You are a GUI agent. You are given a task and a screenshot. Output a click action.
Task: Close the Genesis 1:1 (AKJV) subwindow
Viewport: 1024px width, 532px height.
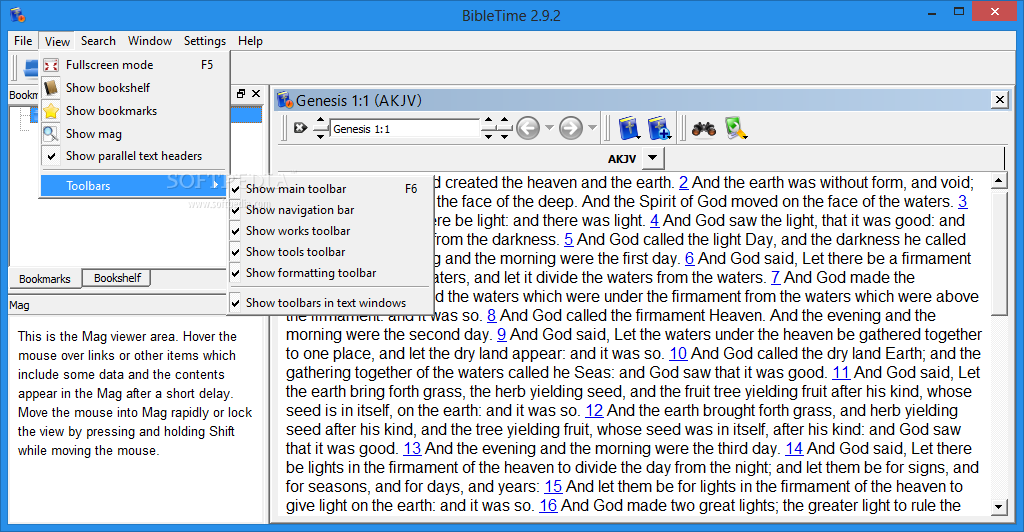[999, 99]
